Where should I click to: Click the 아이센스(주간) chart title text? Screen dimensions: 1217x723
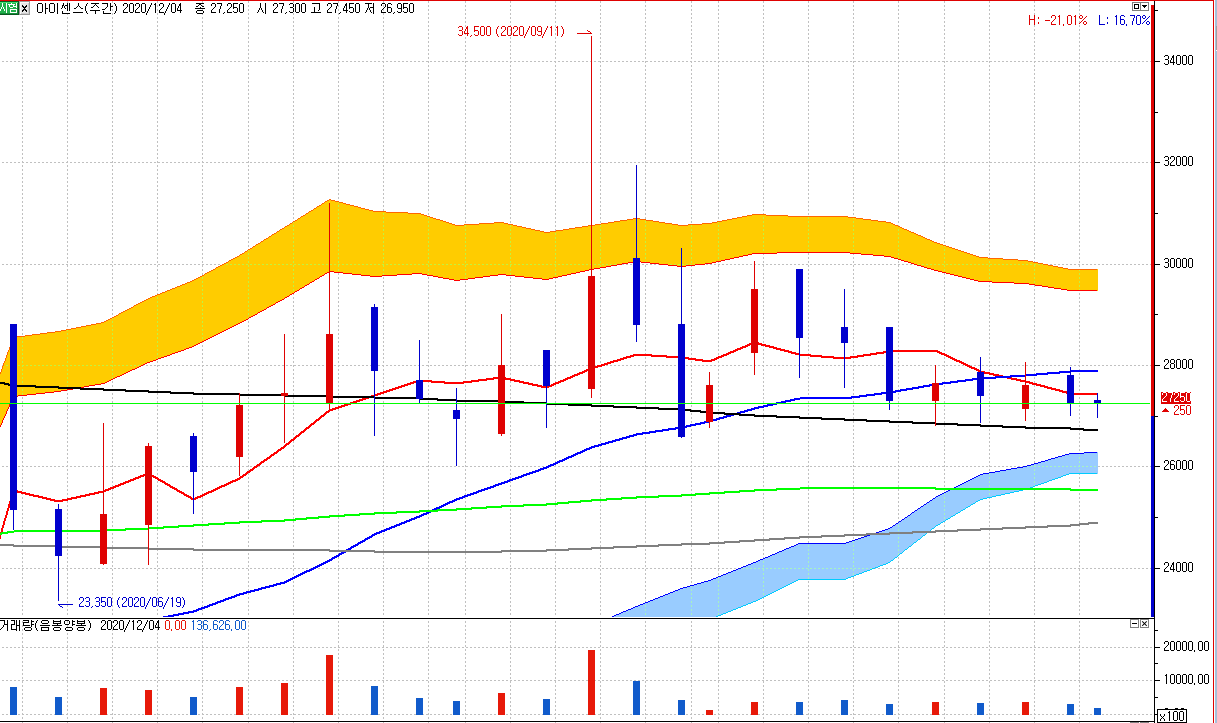(77, 8)
